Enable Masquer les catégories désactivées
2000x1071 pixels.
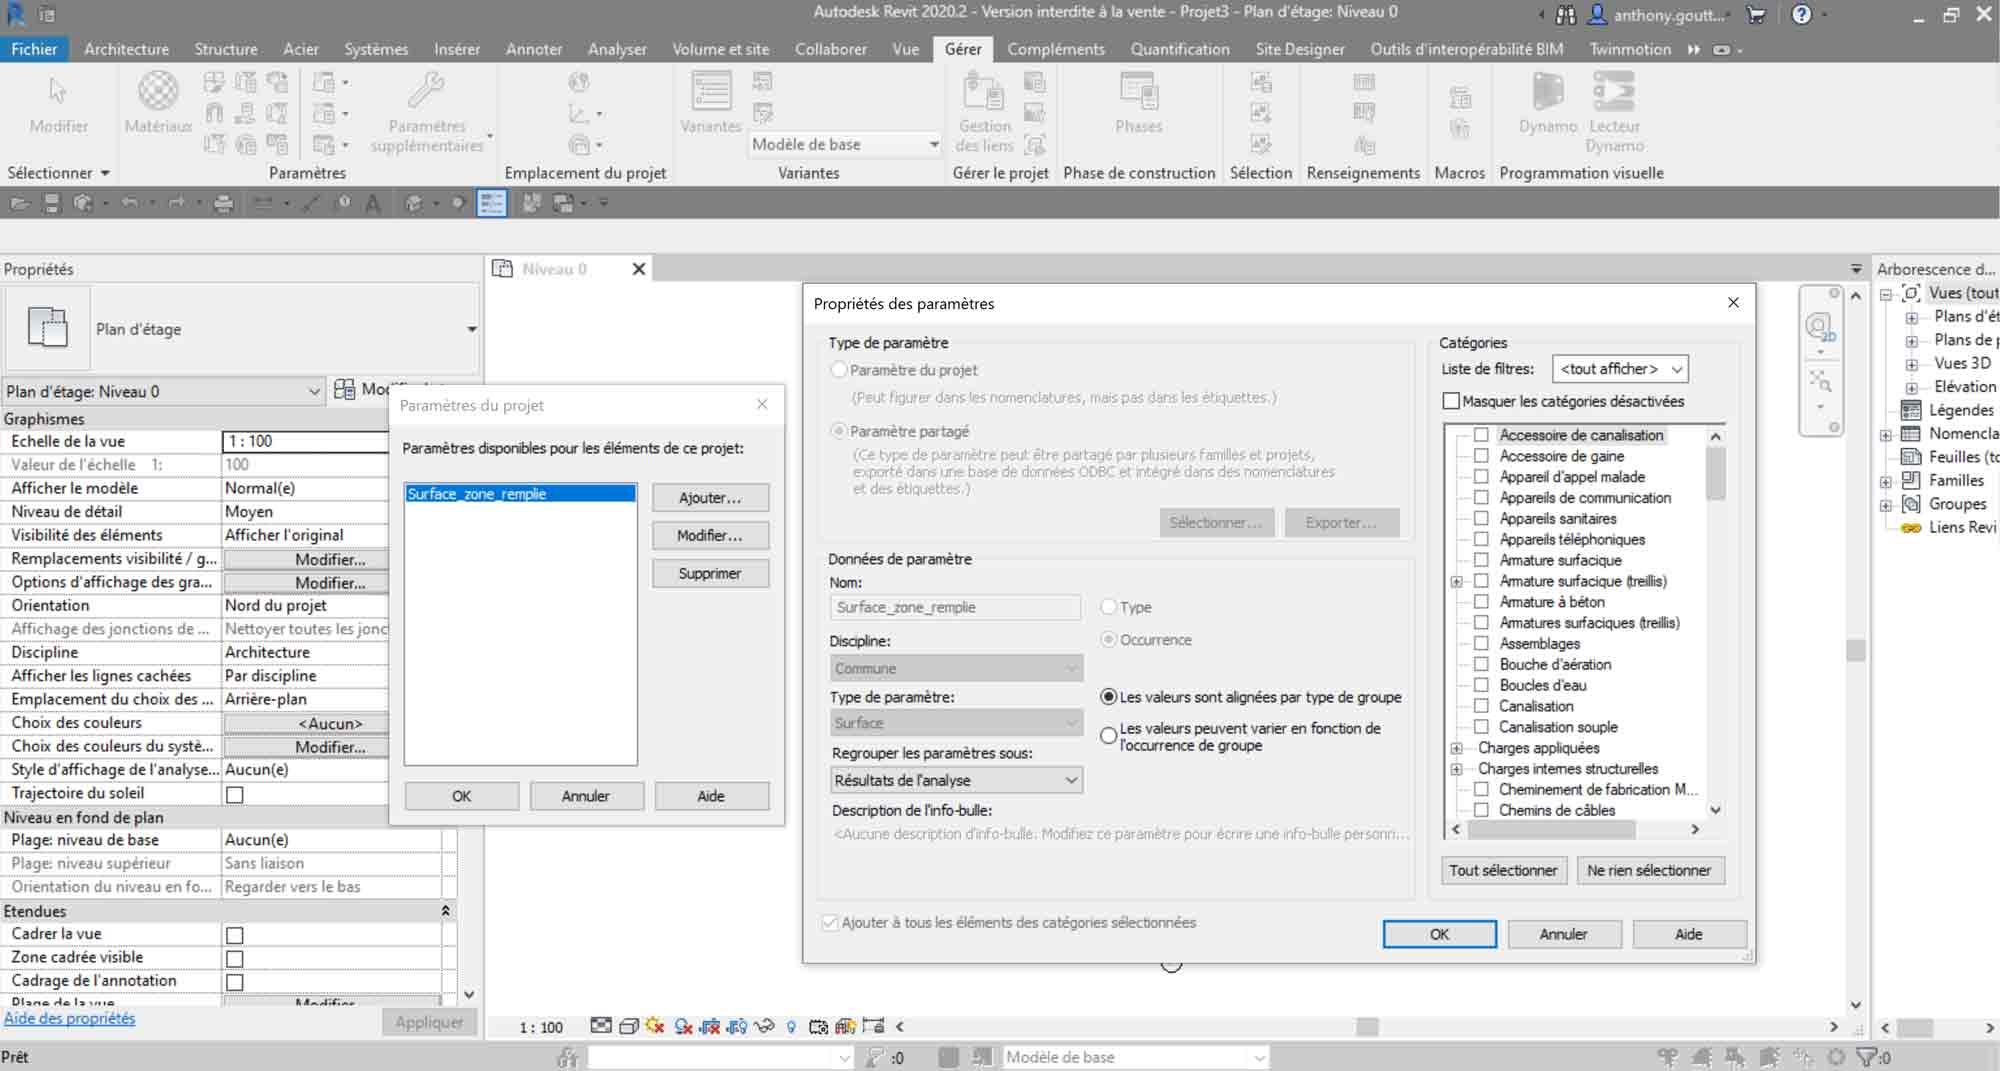[x=1451, y=401]
